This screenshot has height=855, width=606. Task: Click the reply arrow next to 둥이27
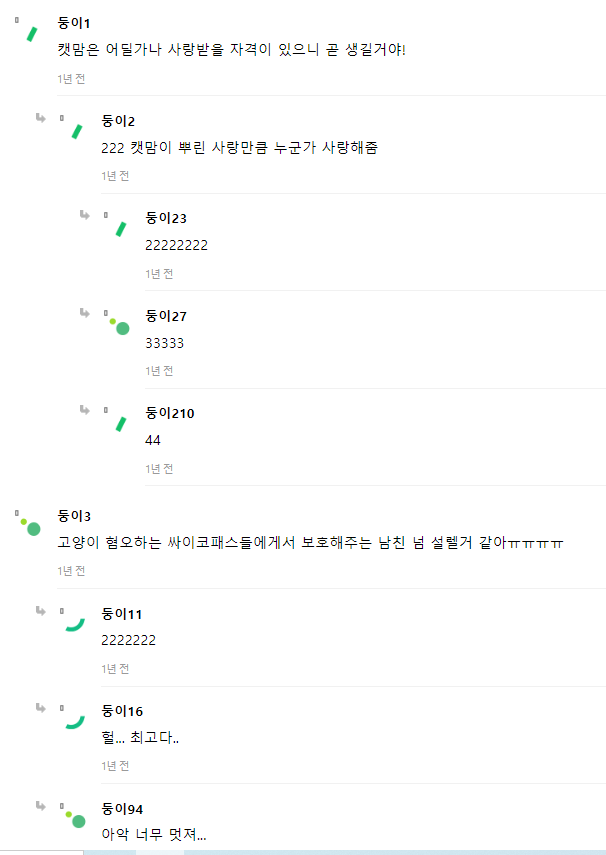[85, 313]
